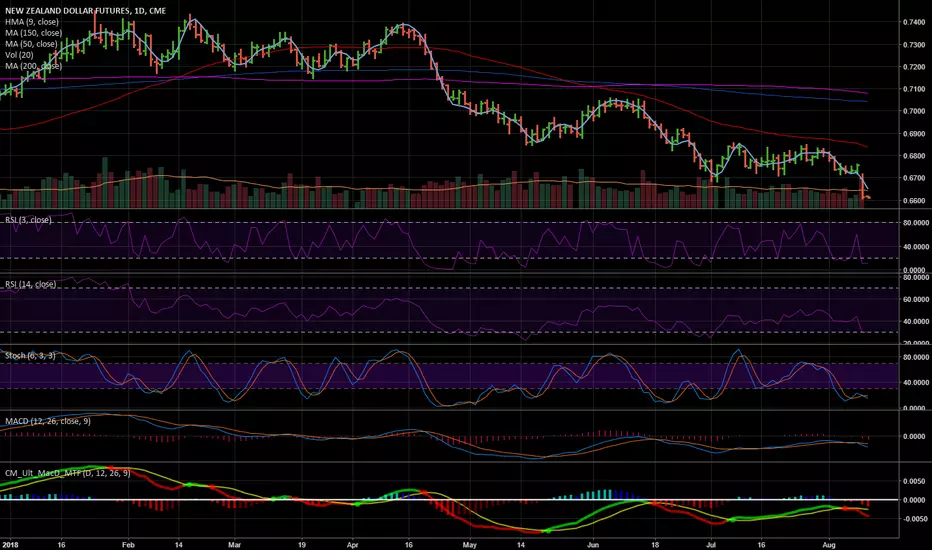Click the 2018 label on time axis
932x550 pixels.
click(x=9, y=545)
